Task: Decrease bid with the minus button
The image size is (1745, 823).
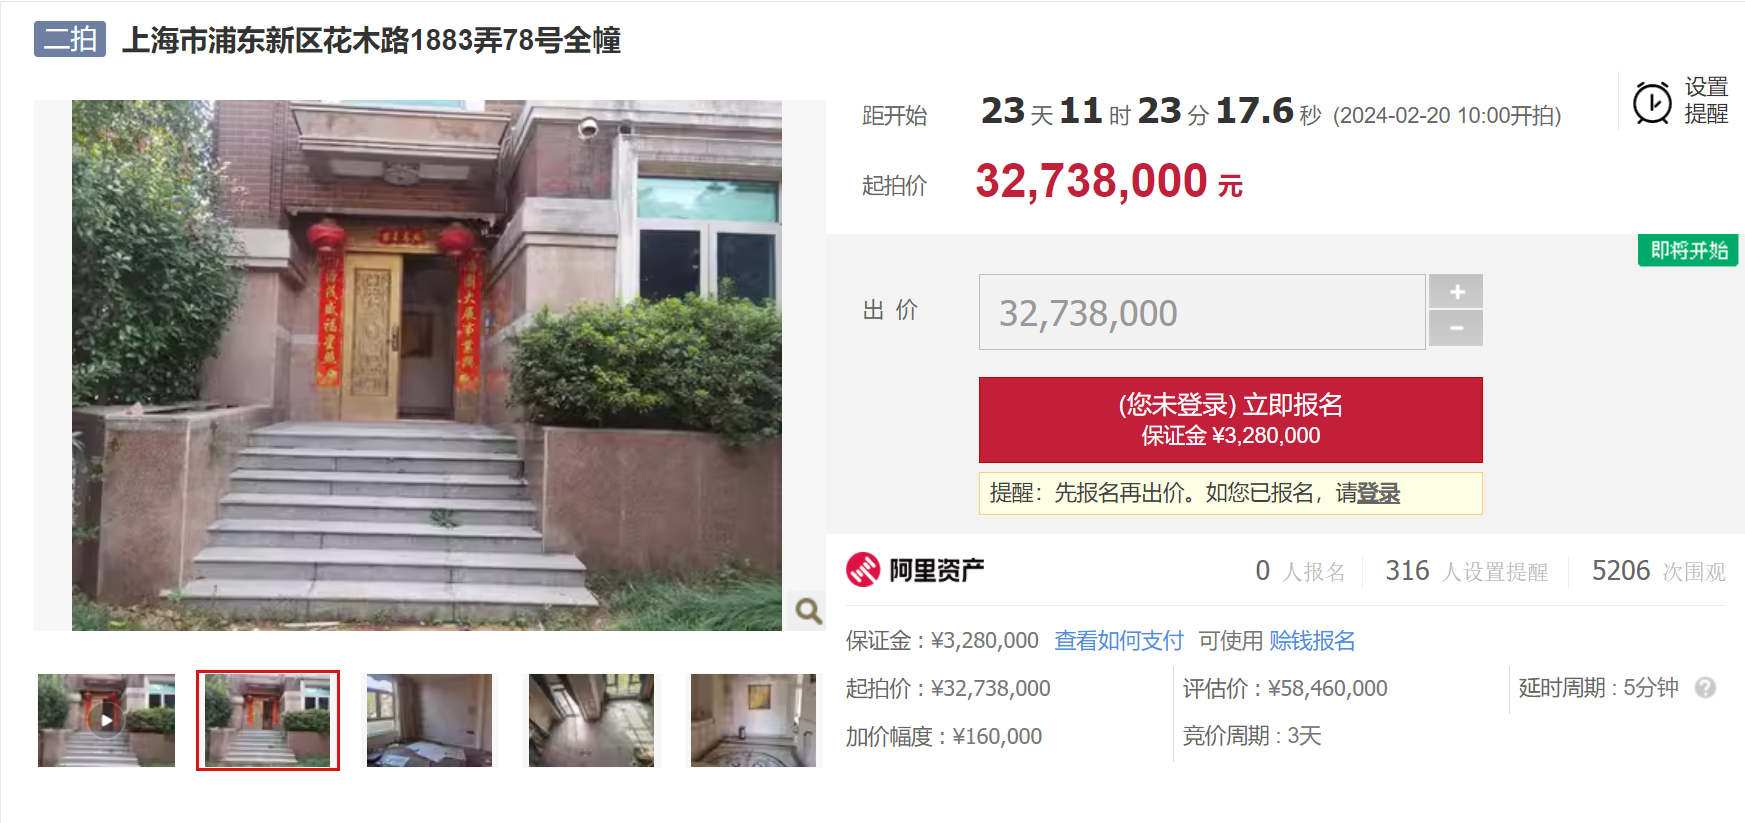Action: click(1456, 328)
